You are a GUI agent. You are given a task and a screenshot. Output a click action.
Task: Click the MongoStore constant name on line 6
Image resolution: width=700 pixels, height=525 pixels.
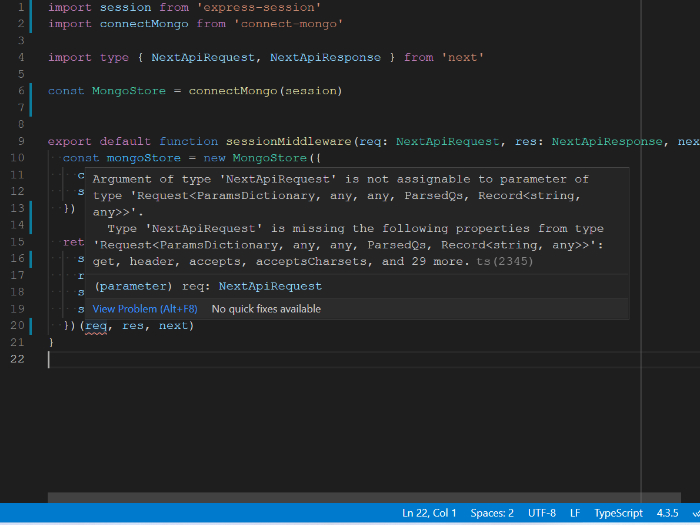pos(129,91)
